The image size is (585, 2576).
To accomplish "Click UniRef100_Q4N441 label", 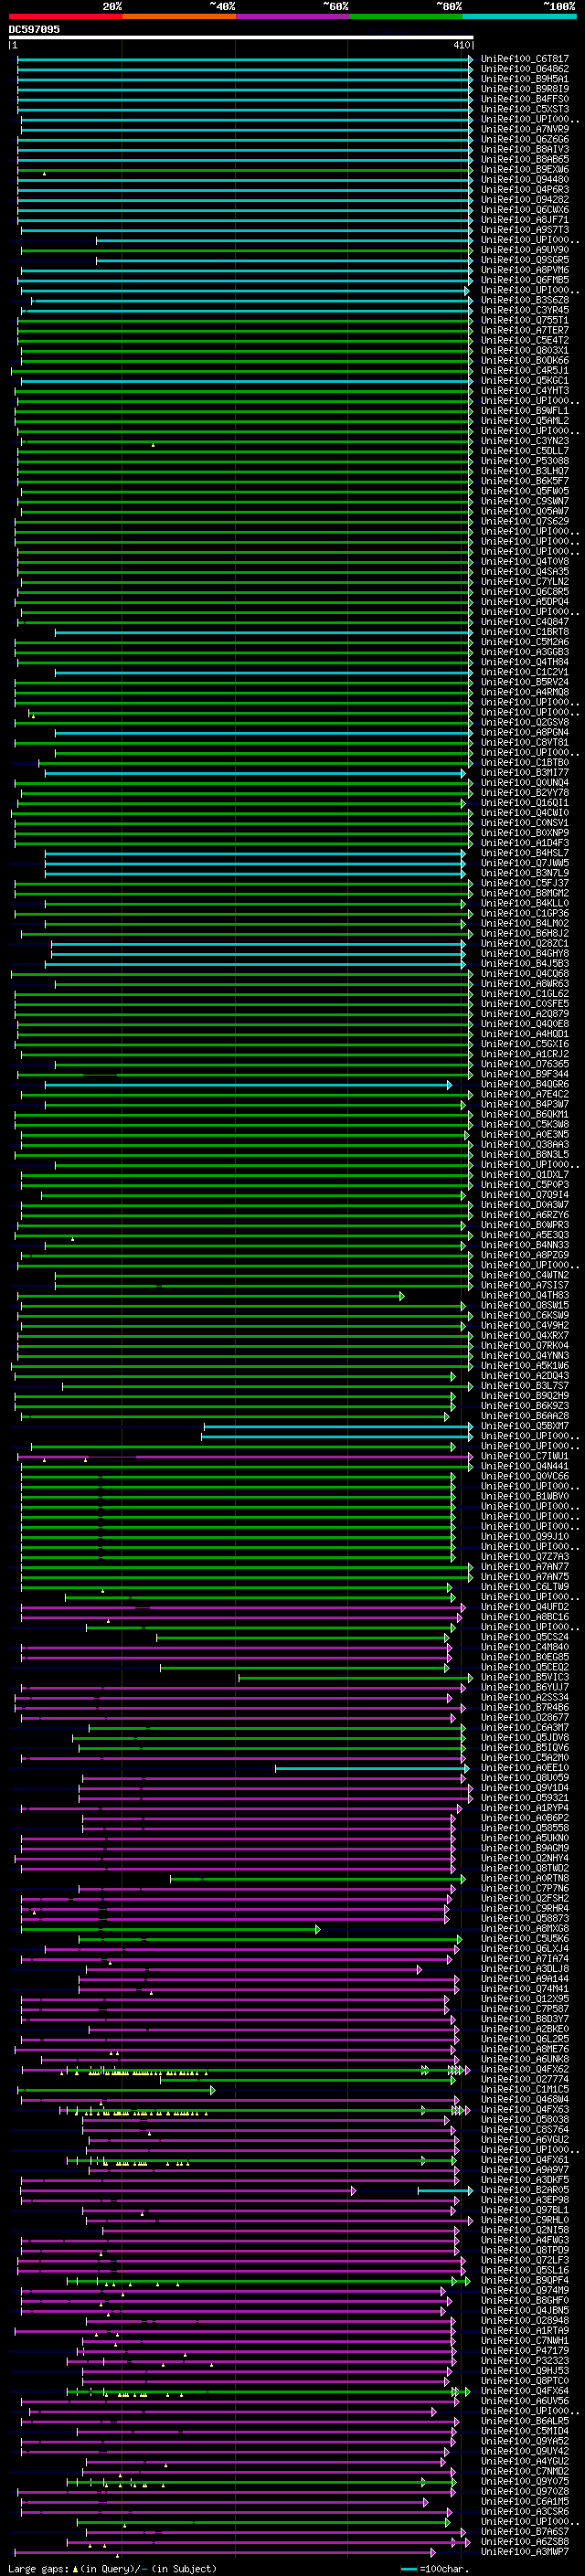I will tap(525, 1466).
